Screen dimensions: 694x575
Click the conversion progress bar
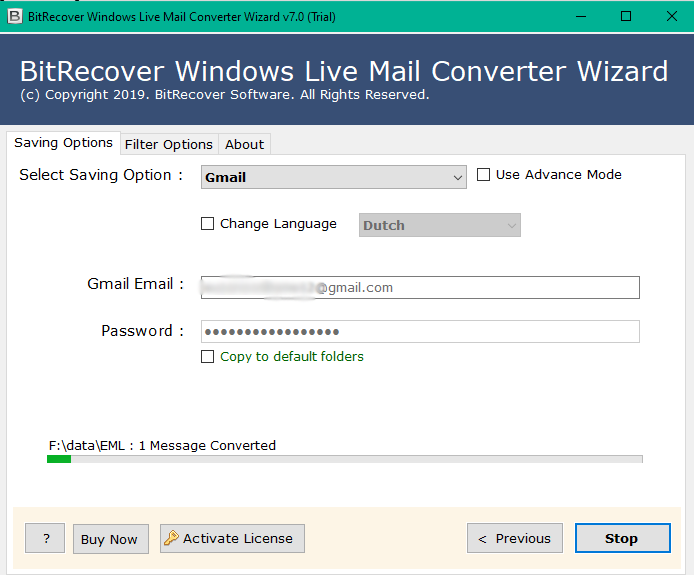pos(345,459)
